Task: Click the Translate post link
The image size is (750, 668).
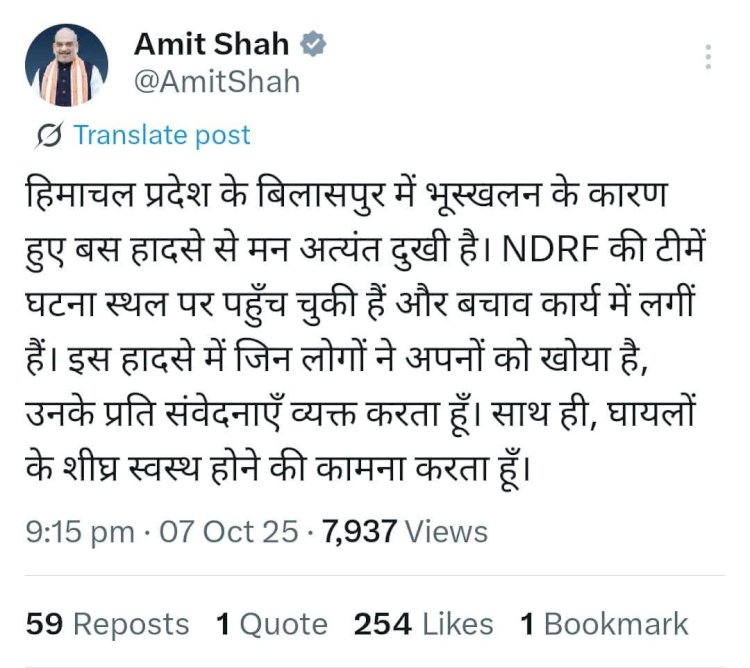Action: tap(162, 135)
